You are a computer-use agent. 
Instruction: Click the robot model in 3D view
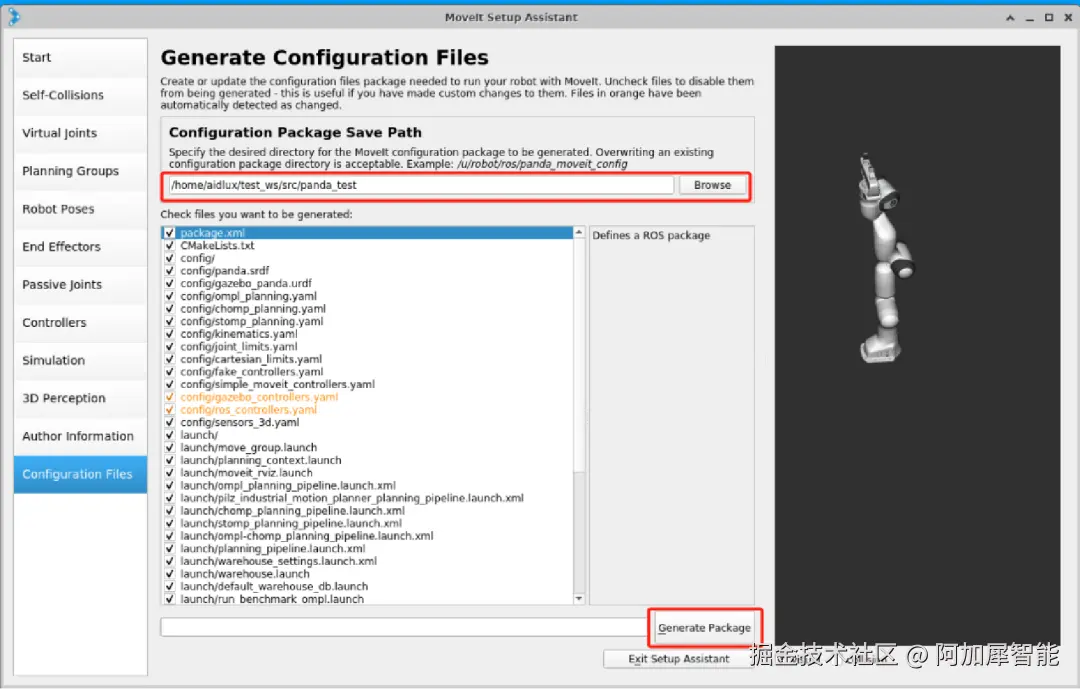pos(886,258)
